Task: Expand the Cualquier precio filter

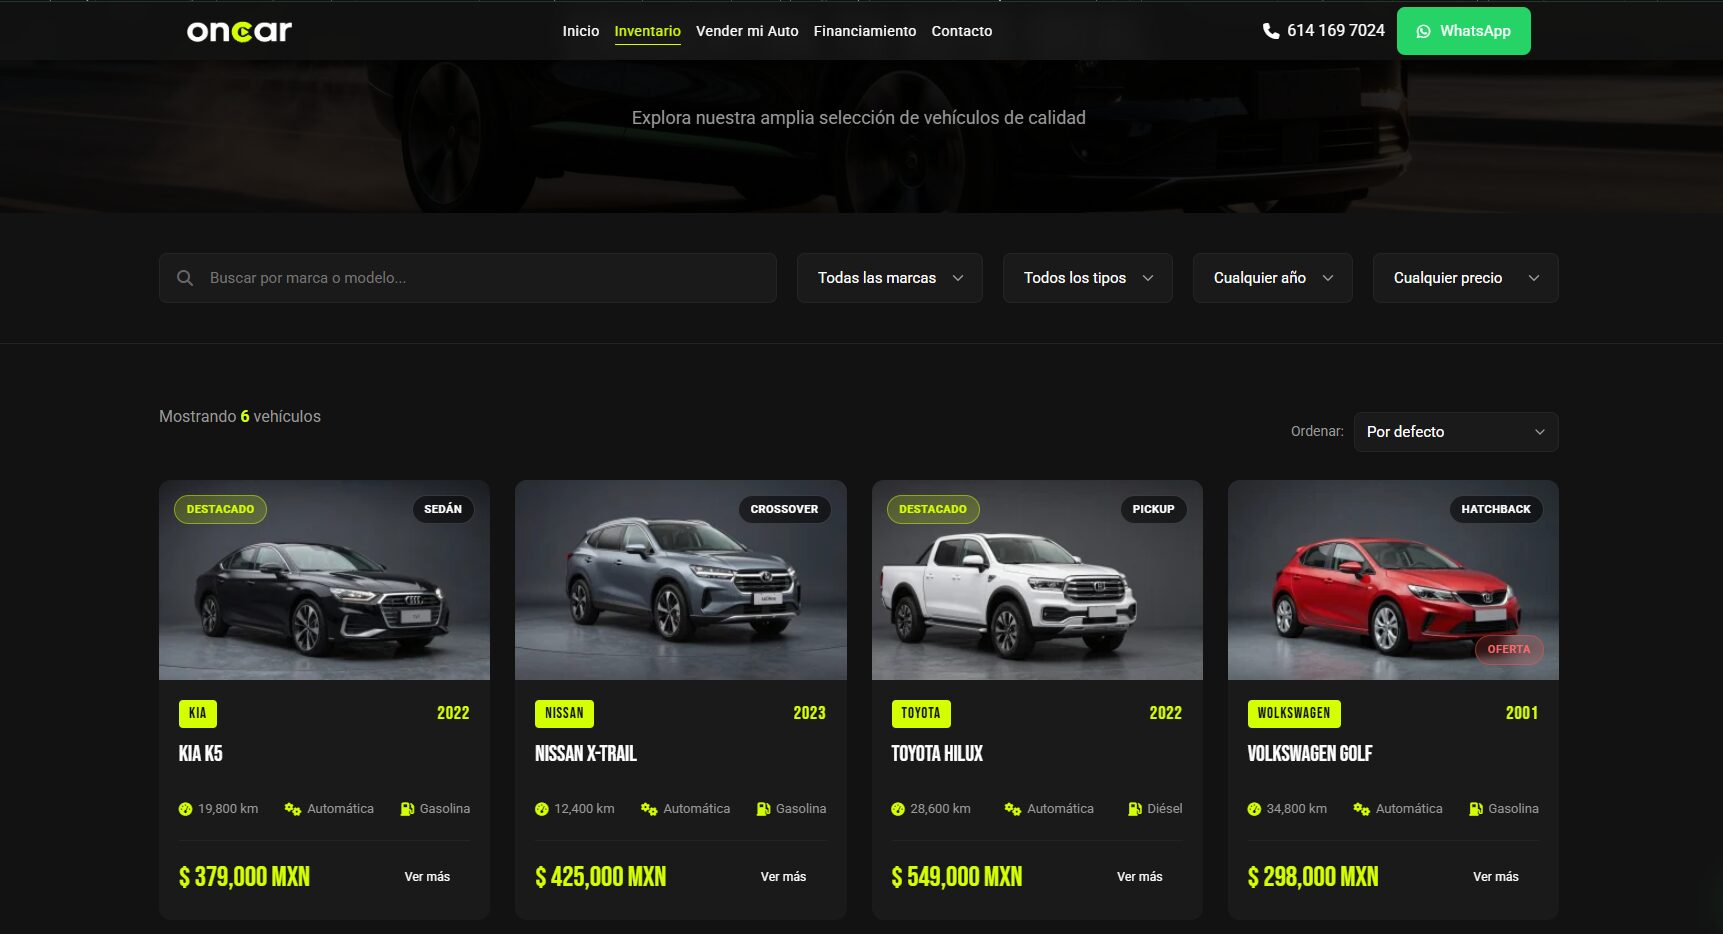Action: (x=1466, y=278)
